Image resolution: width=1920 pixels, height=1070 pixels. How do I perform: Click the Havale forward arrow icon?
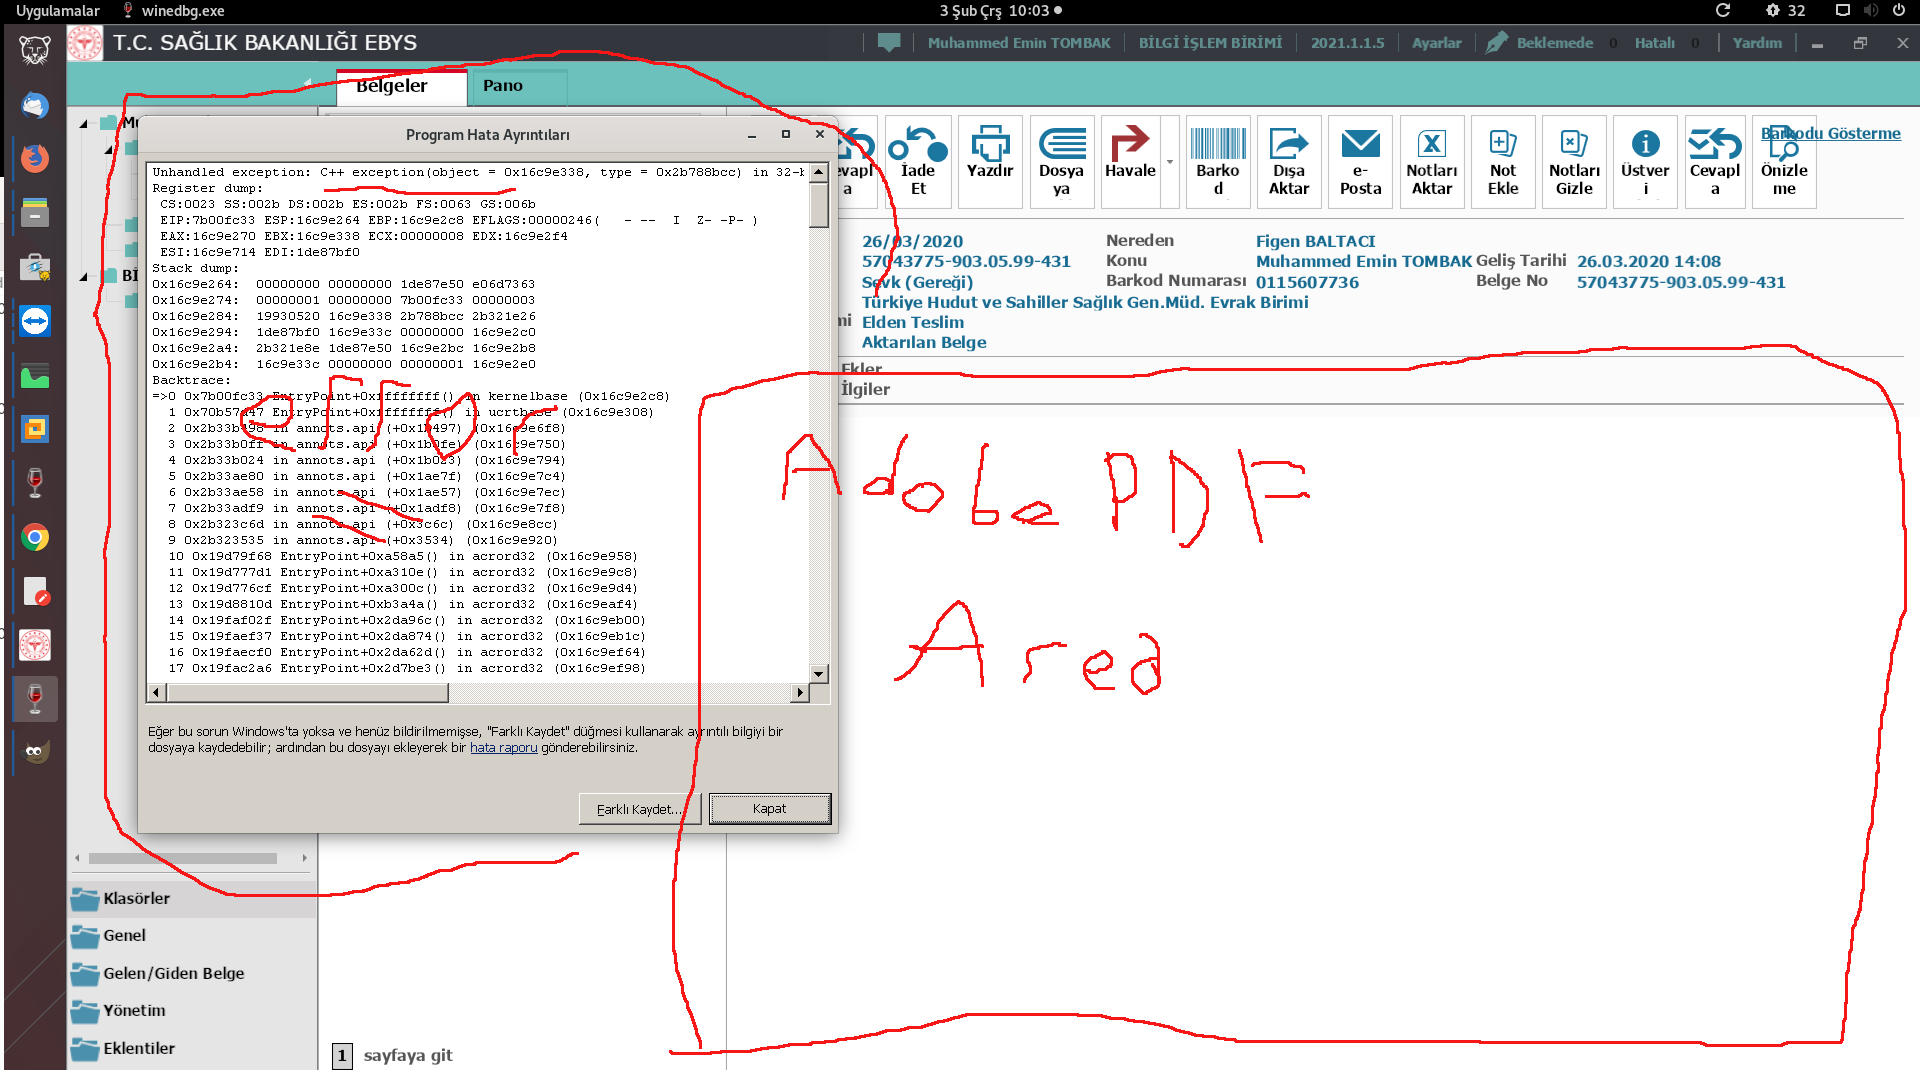click(x=1131, y=161)
